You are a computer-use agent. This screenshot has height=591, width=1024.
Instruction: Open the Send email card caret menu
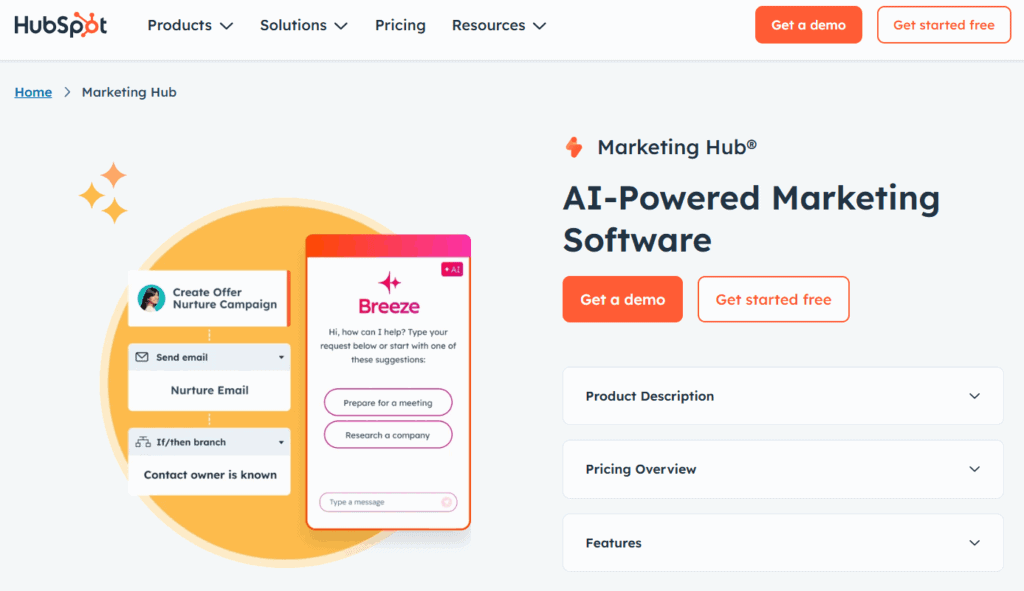[280, 357]
